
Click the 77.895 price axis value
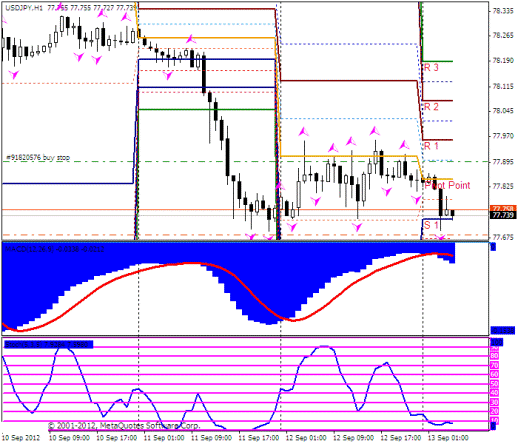502,162
